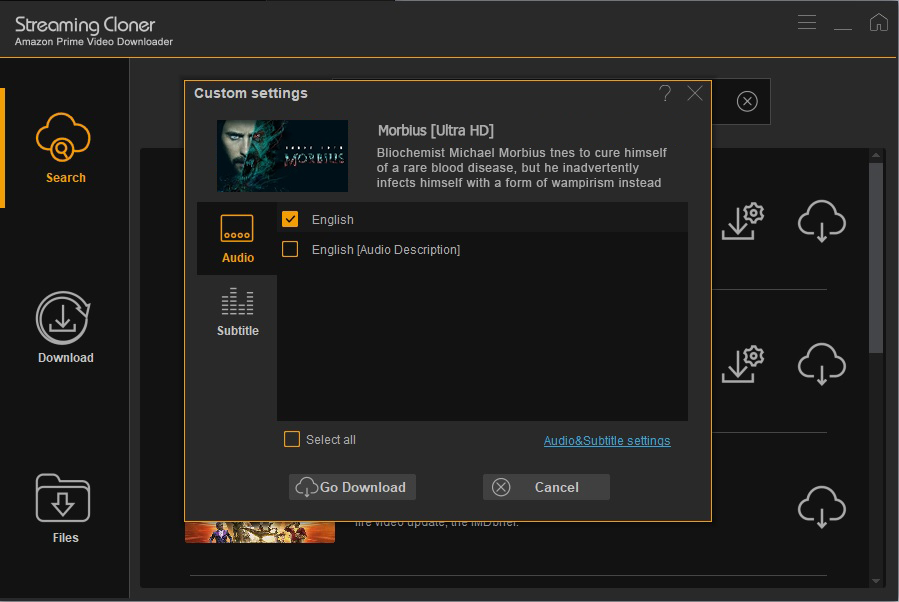
Task: Switch to the Subtitle tab
Action: 237,312
